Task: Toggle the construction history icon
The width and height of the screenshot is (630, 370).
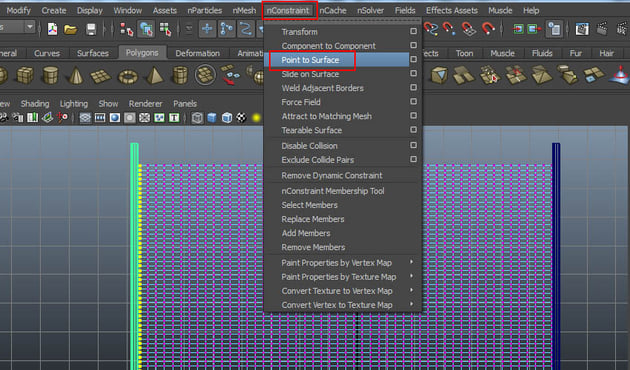Action: [x=554, y=29]
